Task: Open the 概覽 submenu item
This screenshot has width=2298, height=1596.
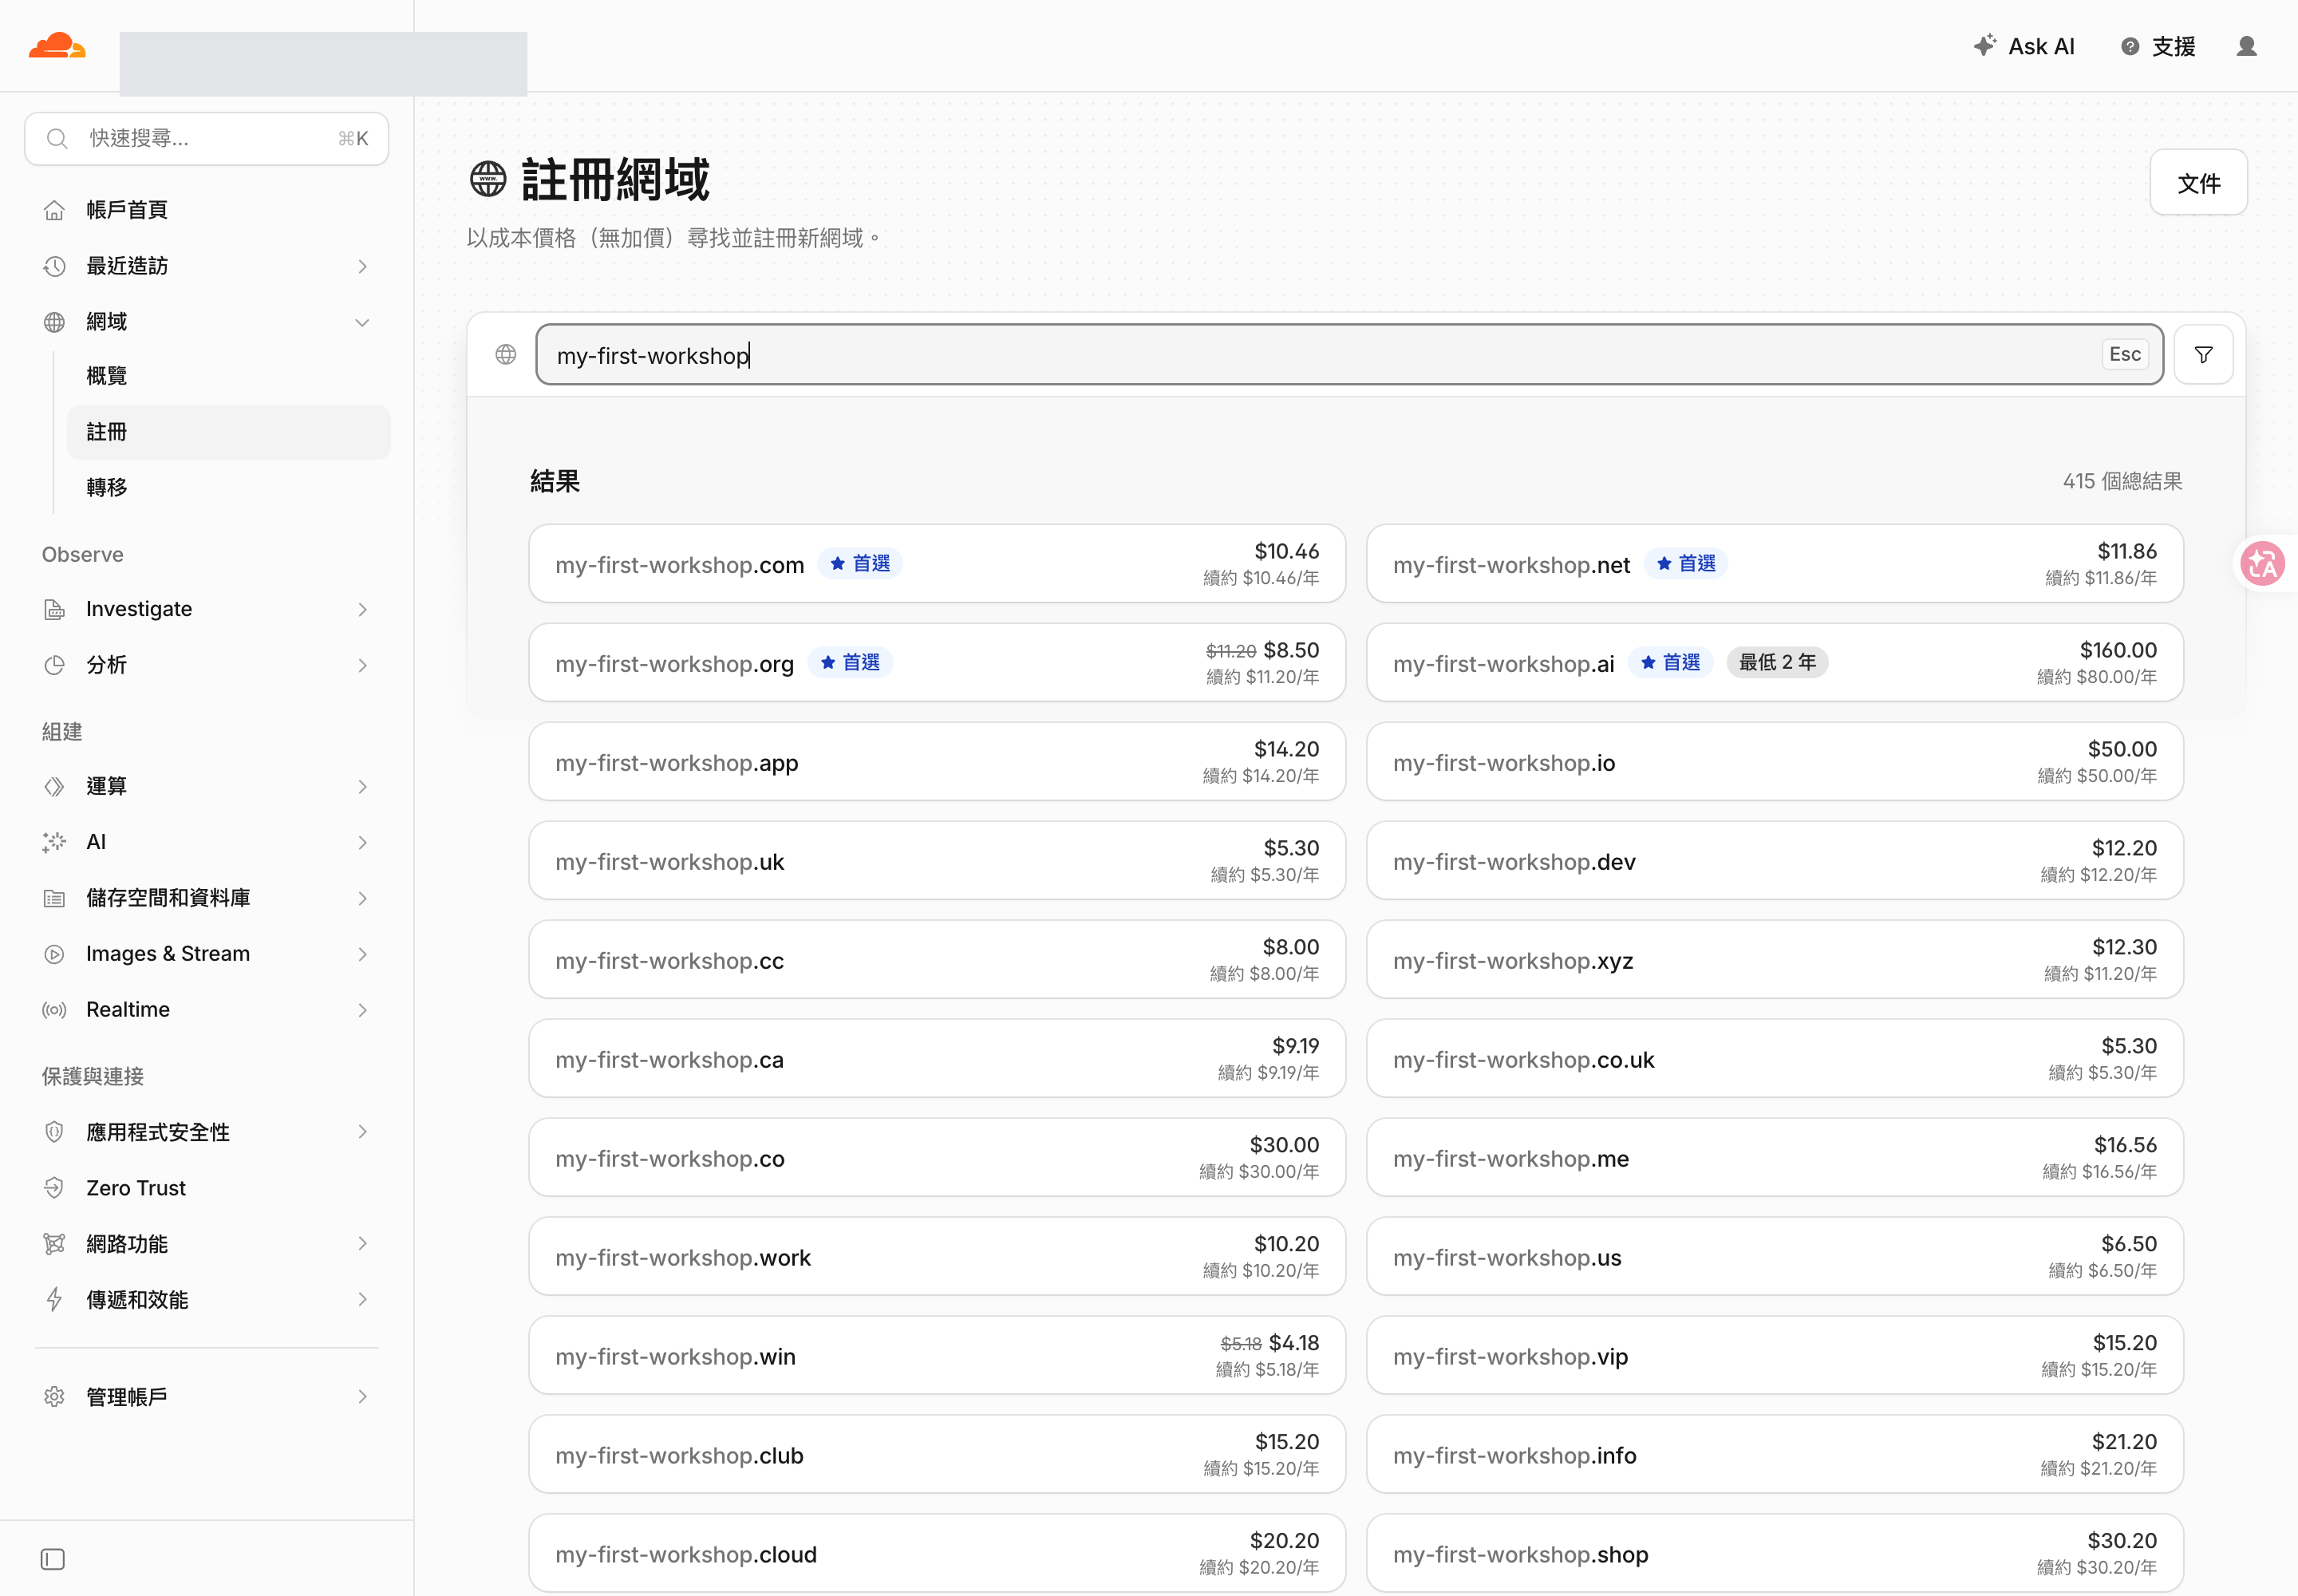Action: [228, 376]
